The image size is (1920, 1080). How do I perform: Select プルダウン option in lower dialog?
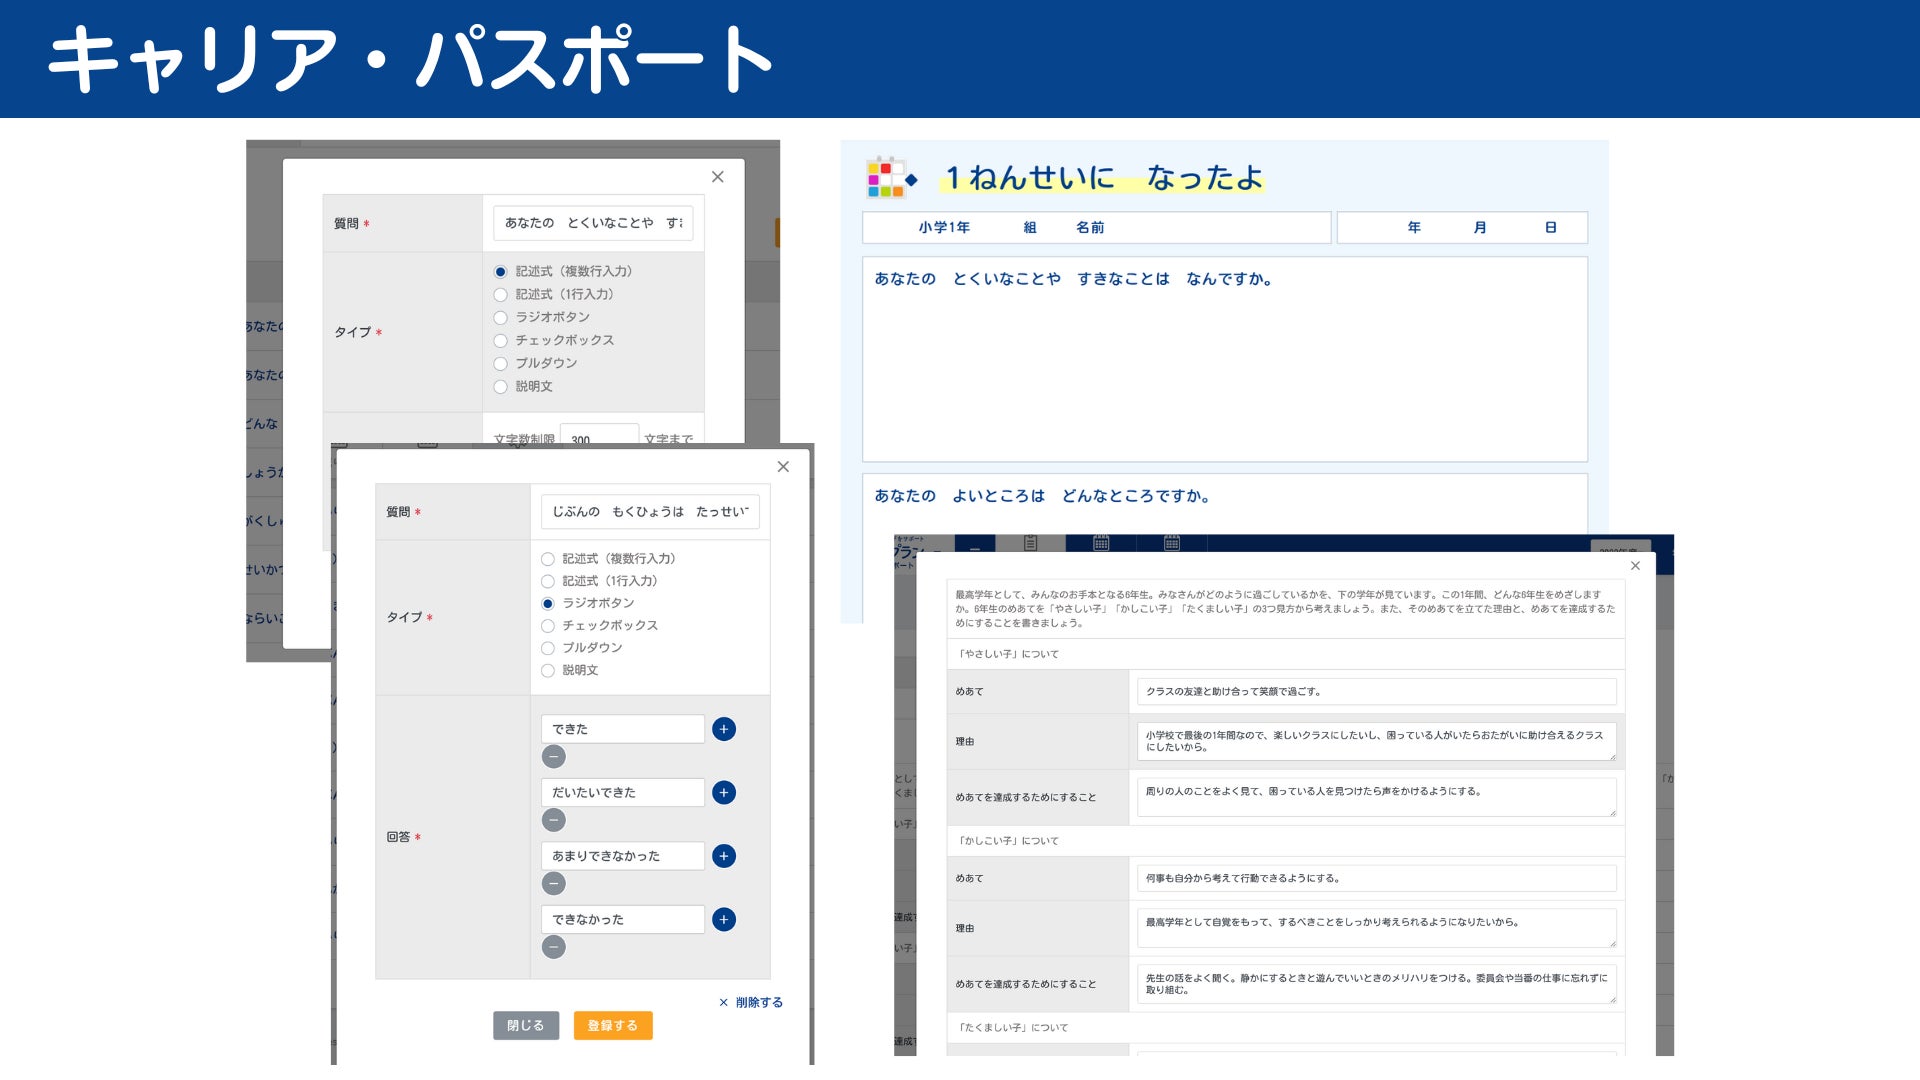pyautogui.click(x=548, y=648)
